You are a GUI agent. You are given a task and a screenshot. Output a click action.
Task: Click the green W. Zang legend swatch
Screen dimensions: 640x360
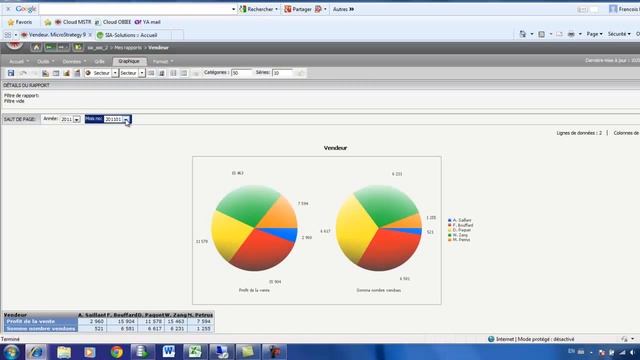[x=450, y=235]
